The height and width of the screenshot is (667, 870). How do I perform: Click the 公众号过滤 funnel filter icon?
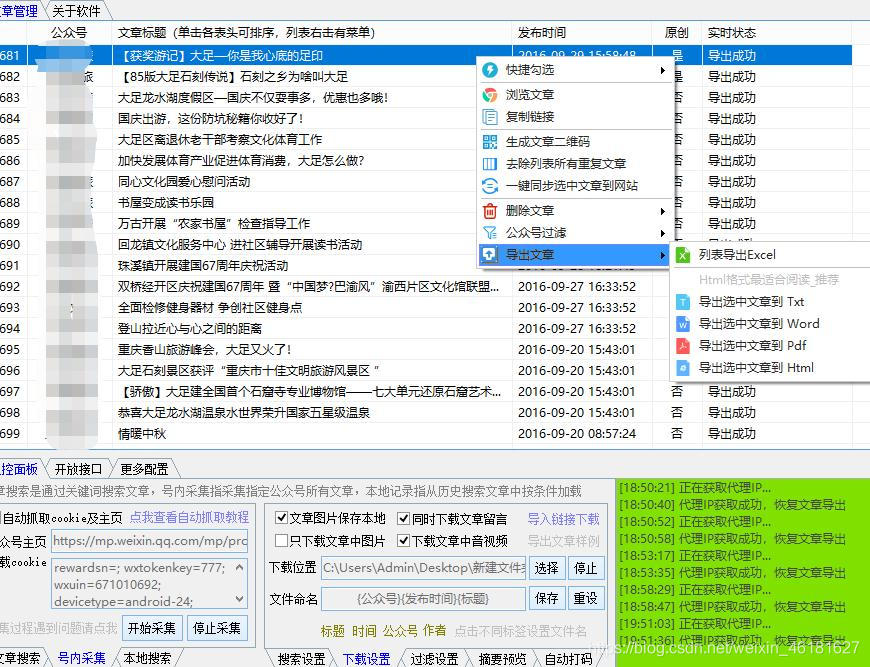coord(490,232)
